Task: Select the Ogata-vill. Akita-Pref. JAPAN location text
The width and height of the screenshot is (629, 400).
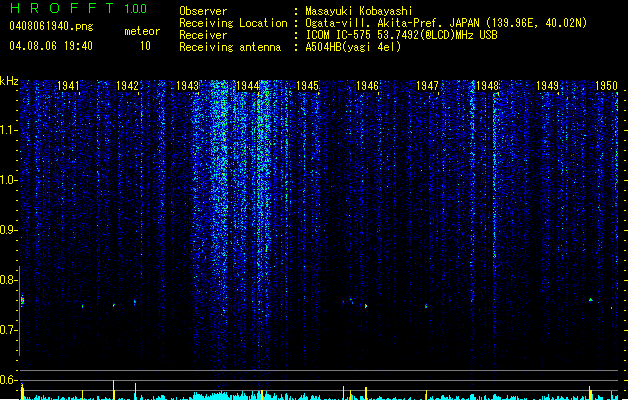Action: click(x=446, y=23)
